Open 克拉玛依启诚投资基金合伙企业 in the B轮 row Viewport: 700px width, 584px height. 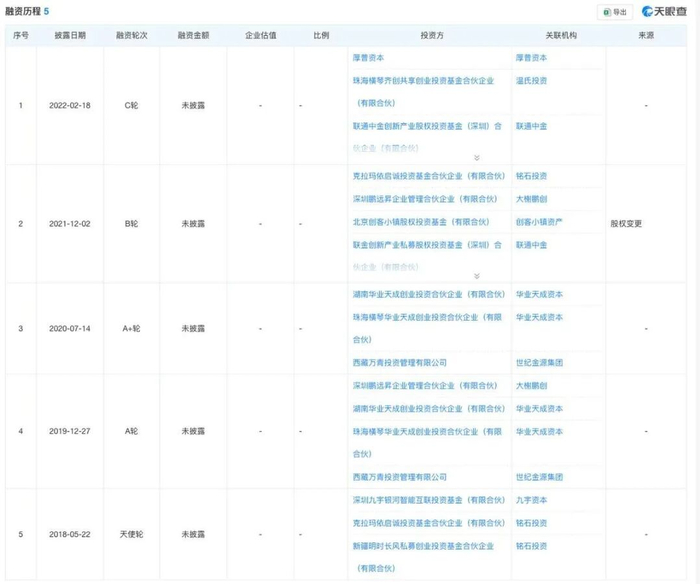(x=429, y=176)
